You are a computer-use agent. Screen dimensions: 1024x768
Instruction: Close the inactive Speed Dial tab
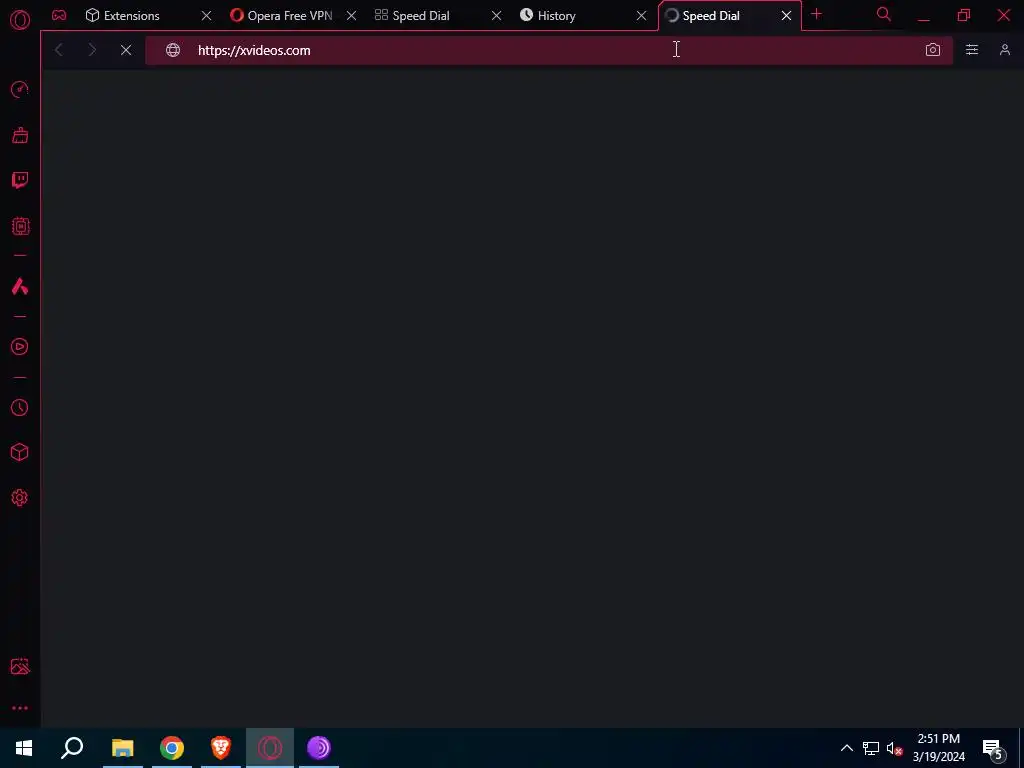click(x=496, y=16)
